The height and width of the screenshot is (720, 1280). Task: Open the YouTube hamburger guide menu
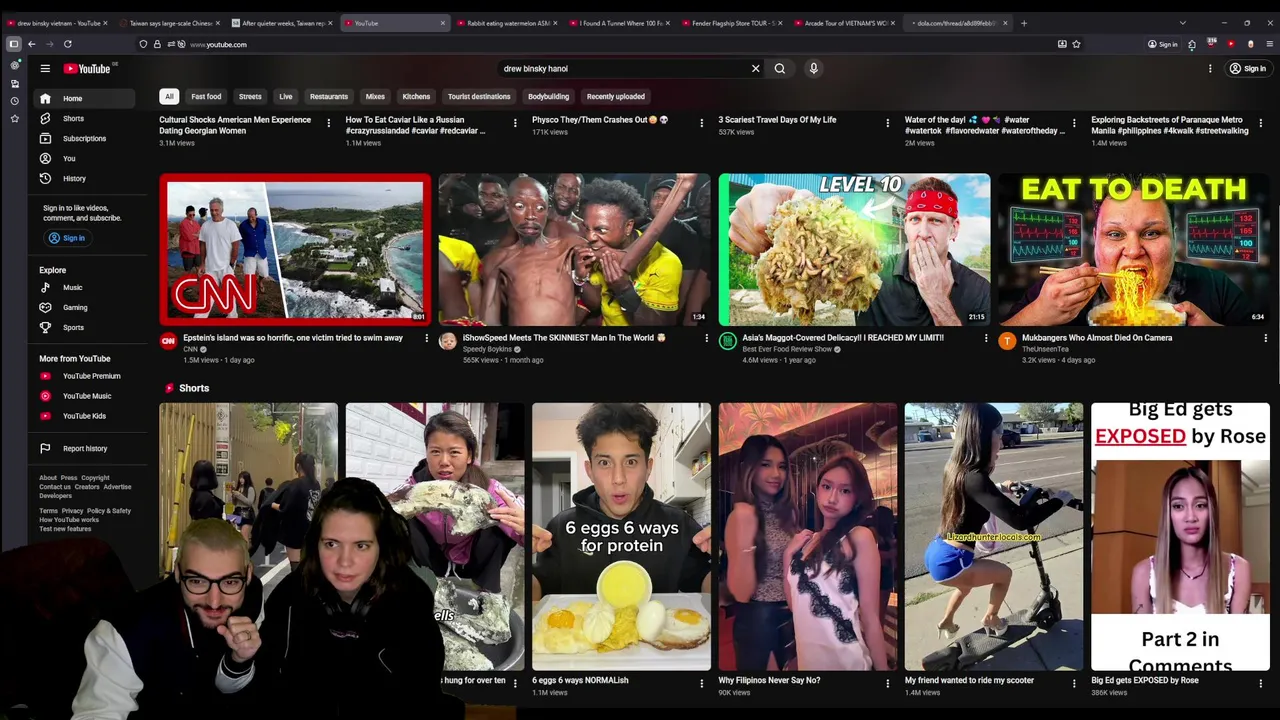click(45, 68)
